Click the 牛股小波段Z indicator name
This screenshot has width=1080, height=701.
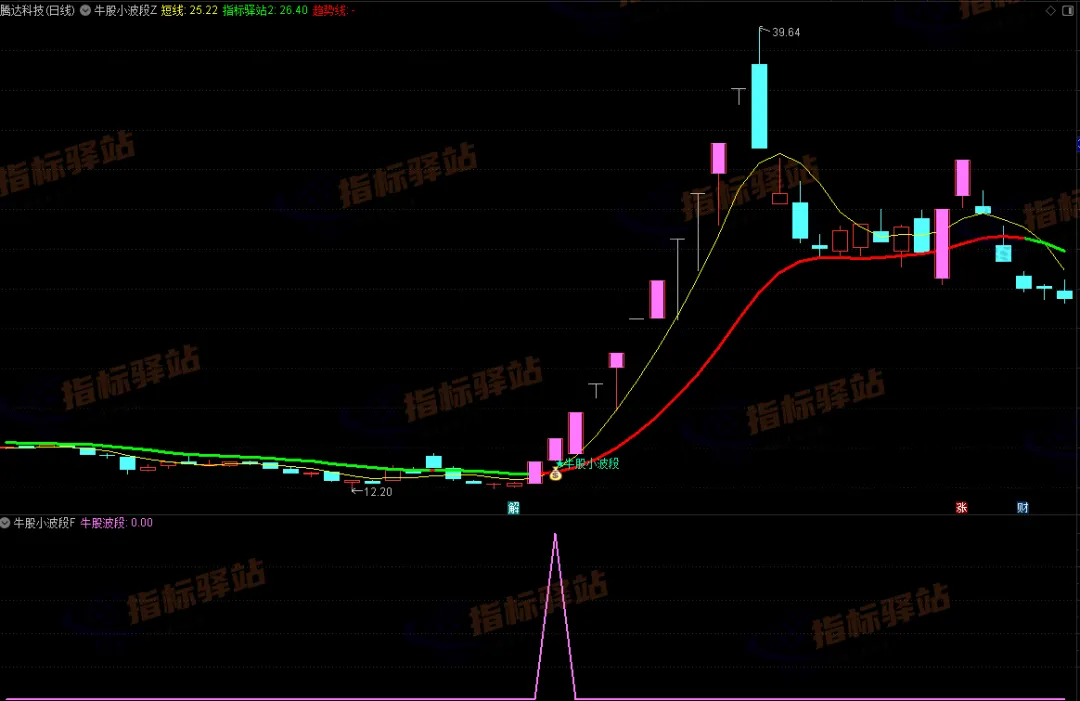[125, 10]
